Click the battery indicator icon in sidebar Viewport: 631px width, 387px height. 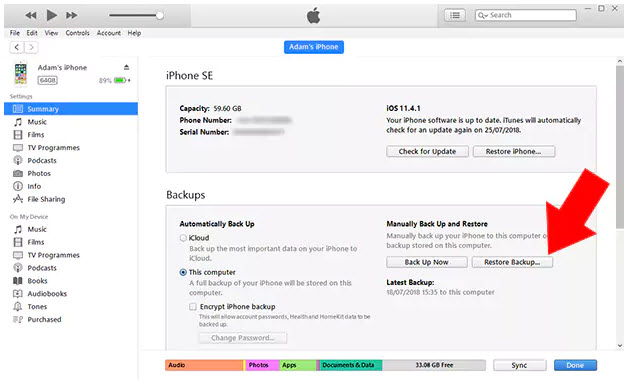click(120, 80)
